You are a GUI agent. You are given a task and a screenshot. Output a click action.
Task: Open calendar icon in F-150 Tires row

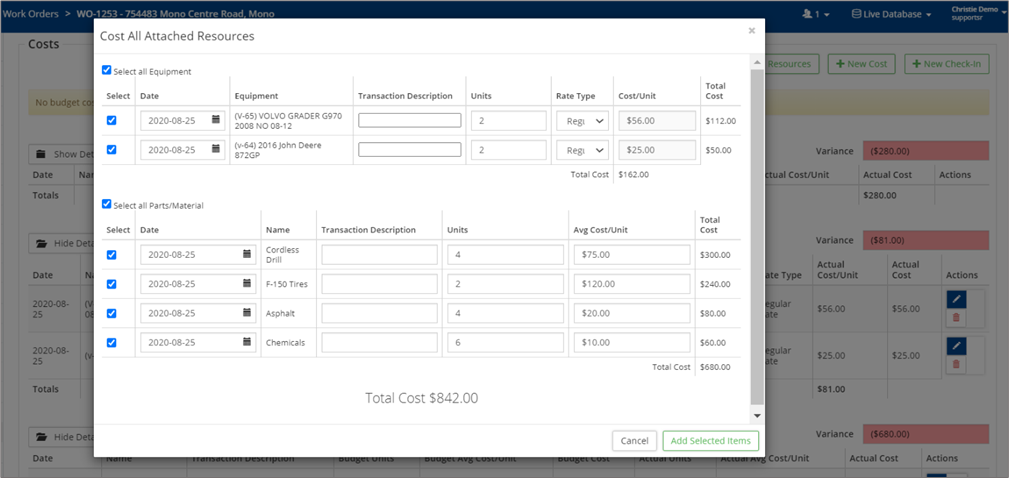pyautogui.click(x=247, y=284)
